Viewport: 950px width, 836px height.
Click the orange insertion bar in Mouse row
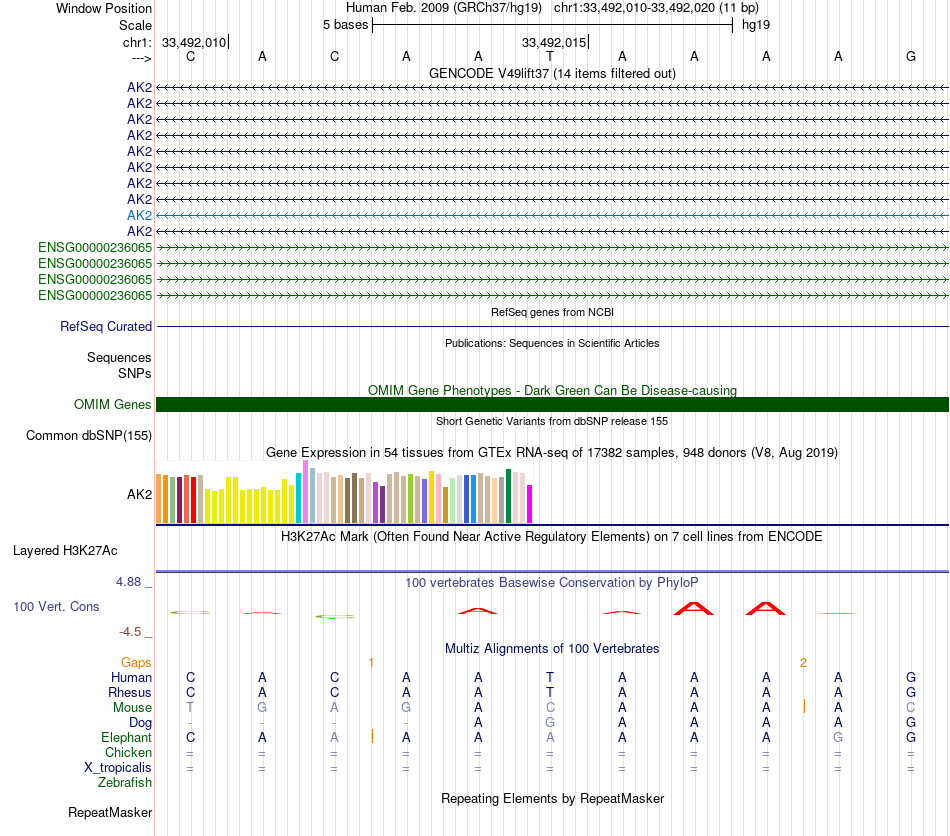click(x=804, y=706)
